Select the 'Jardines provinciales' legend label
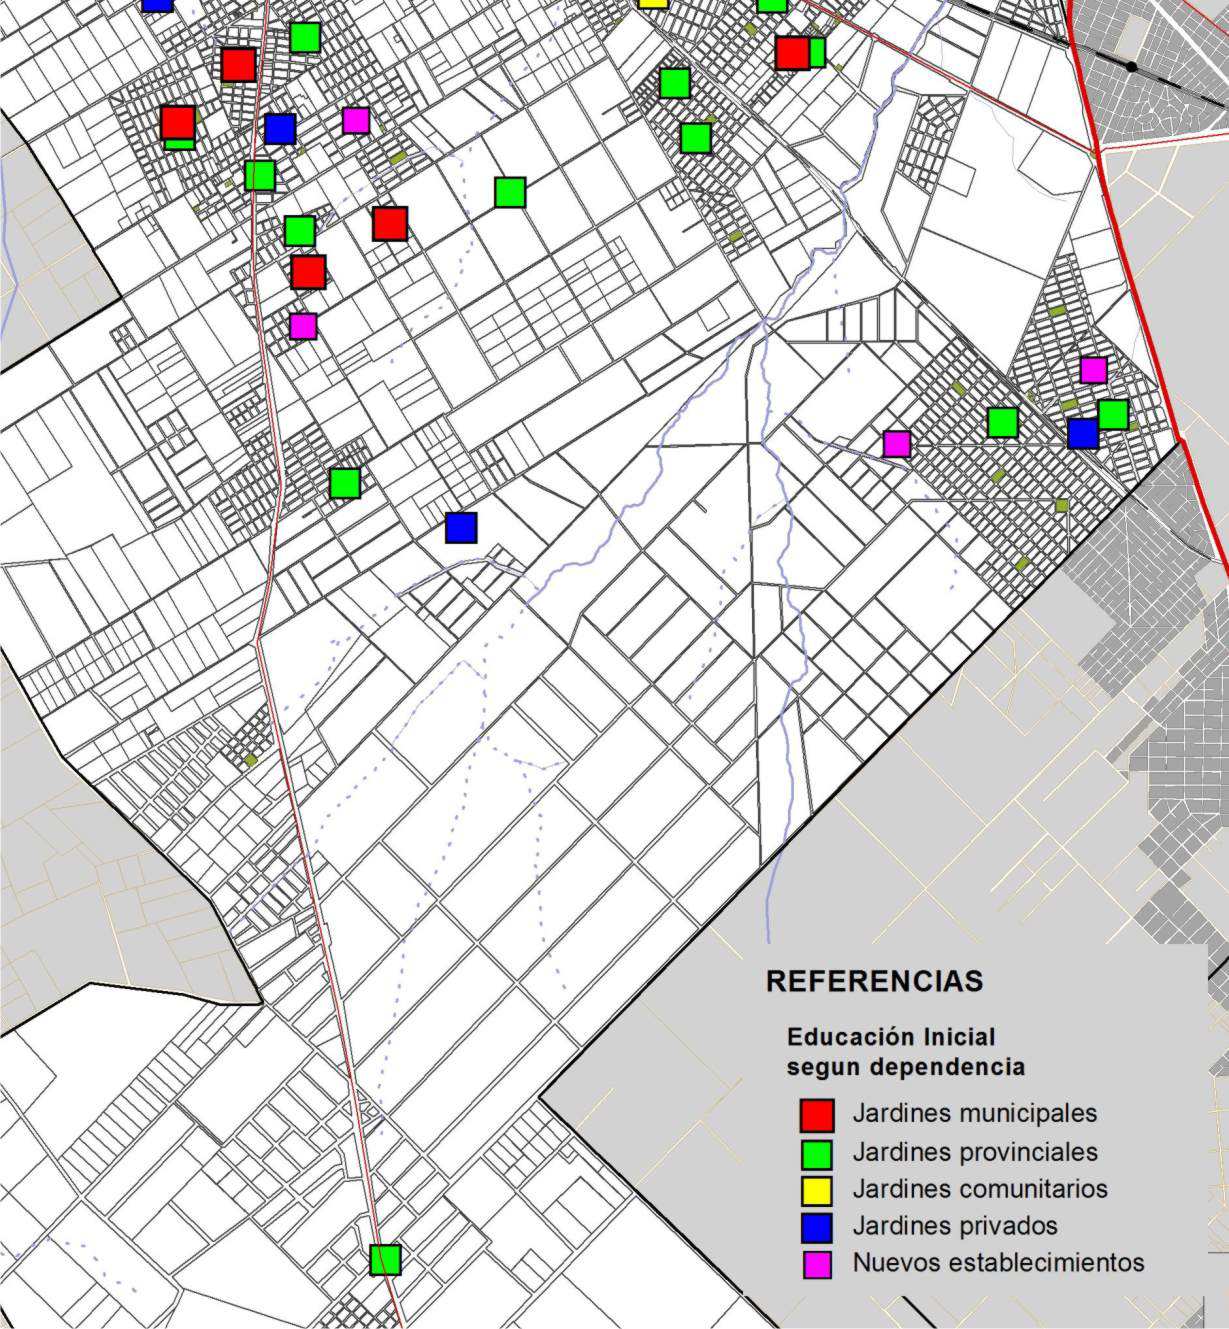The height and width of the screenshot is (1329, 1229). click(975, 1152)
